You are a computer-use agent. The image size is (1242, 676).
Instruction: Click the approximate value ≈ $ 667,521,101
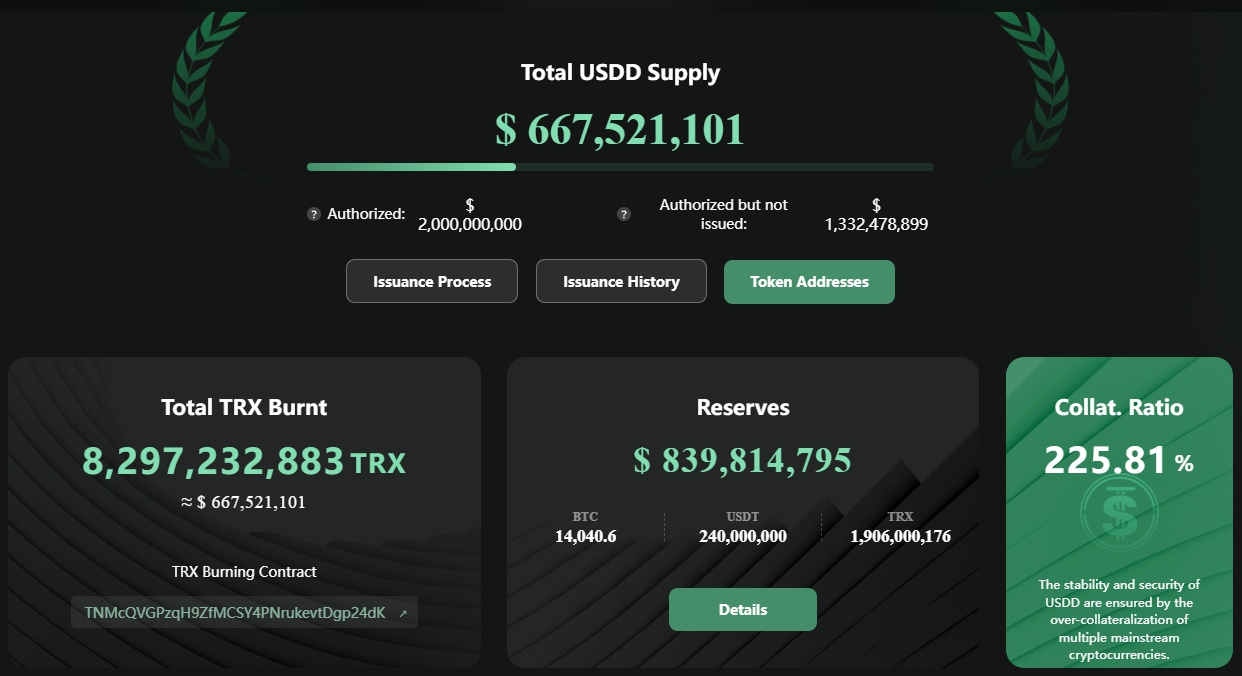click(244, 502)
